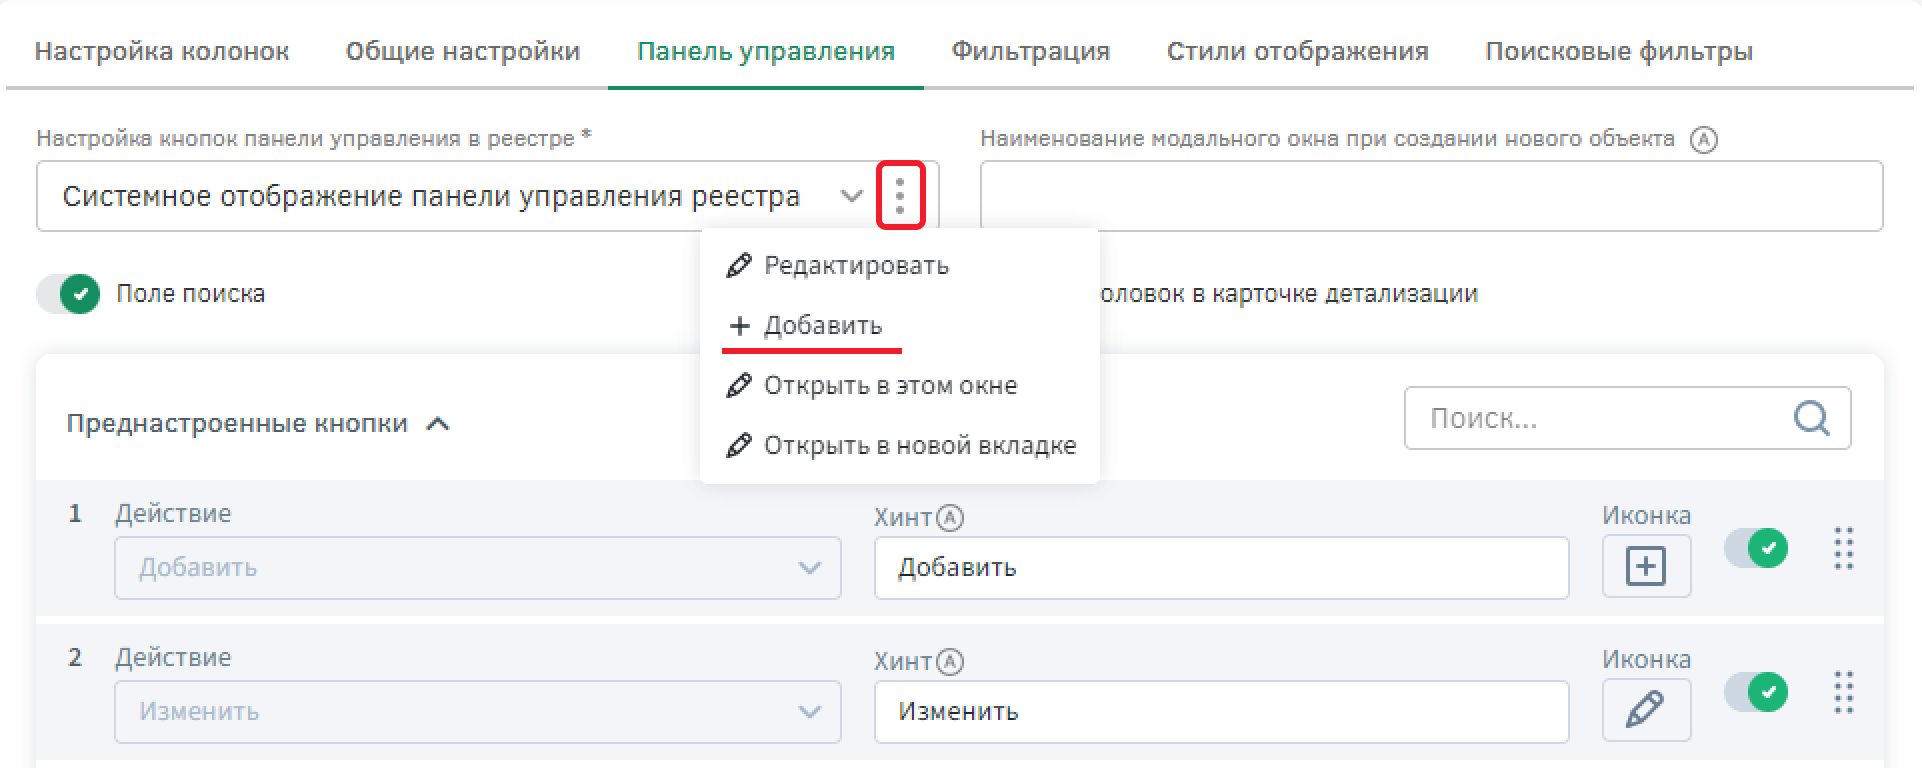This screenshot has height=768, width=1922.
Task: Click the three-dot menu beside registry panel dropdown
Action: click(900, 196)
